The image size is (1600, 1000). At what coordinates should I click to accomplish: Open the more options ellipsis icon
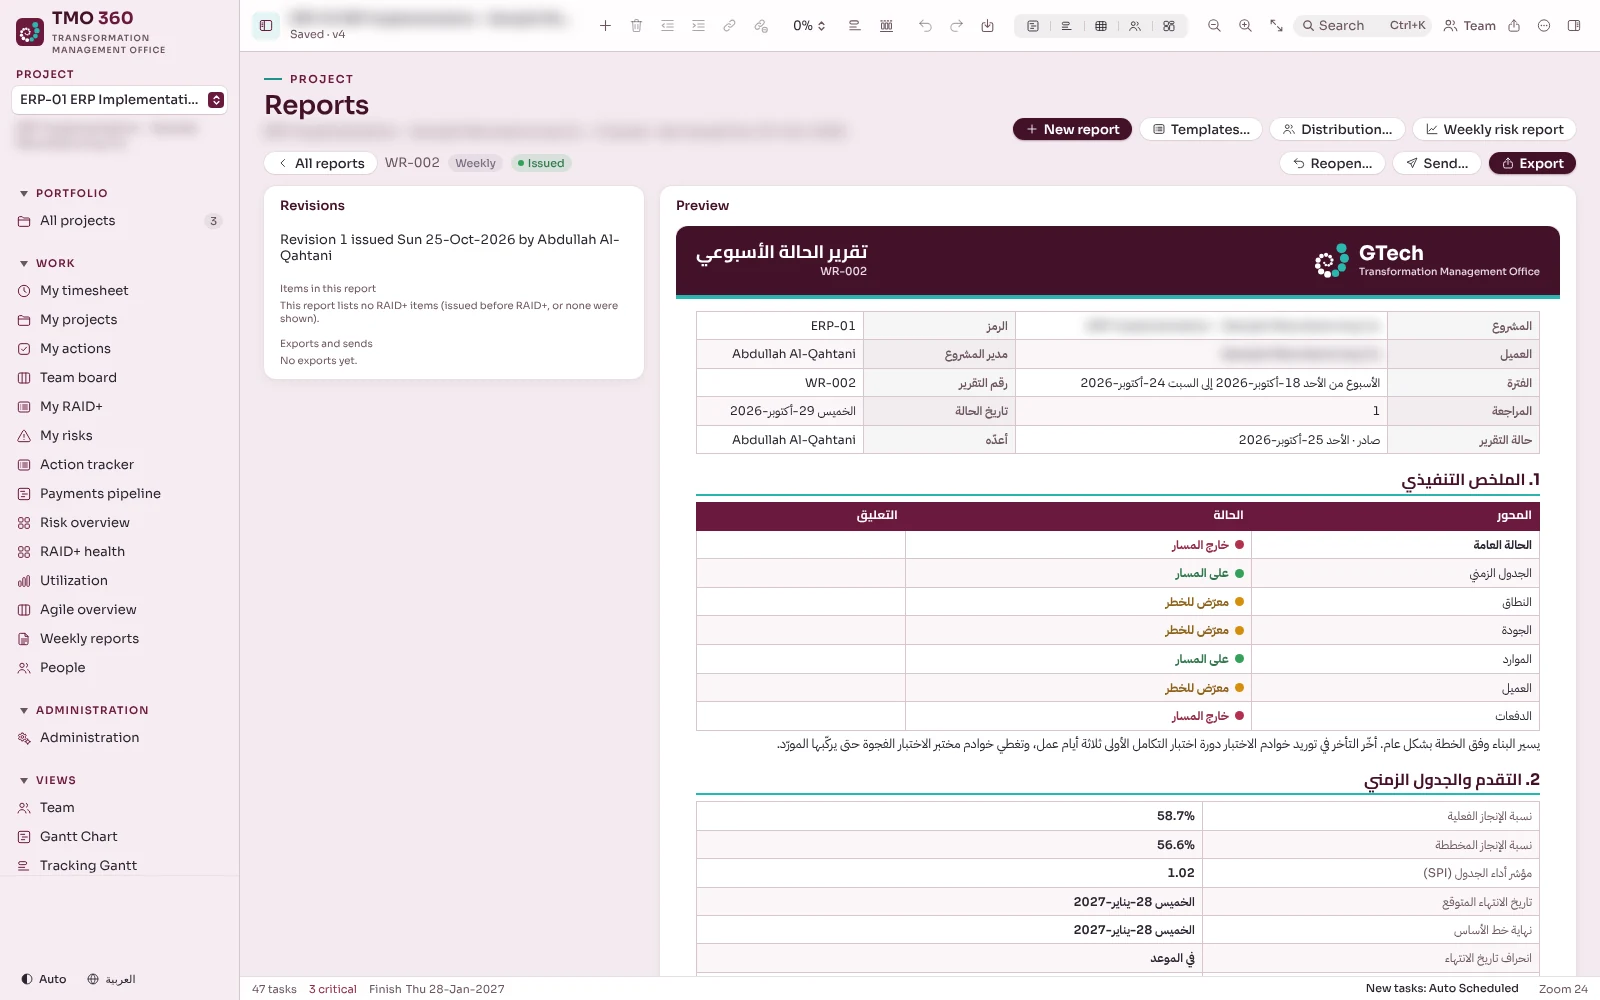[1544, 26]
